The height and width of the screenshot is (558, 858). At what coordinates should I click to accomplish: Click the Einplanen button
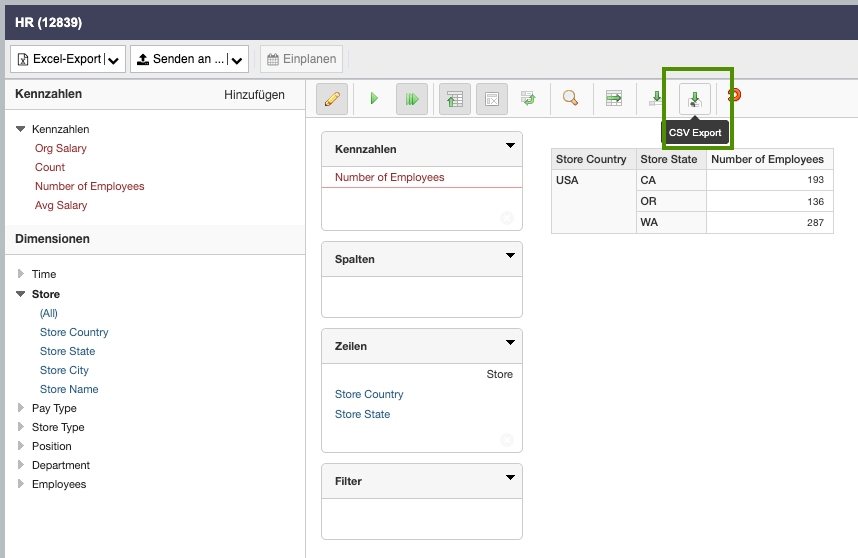click(301, 60)
